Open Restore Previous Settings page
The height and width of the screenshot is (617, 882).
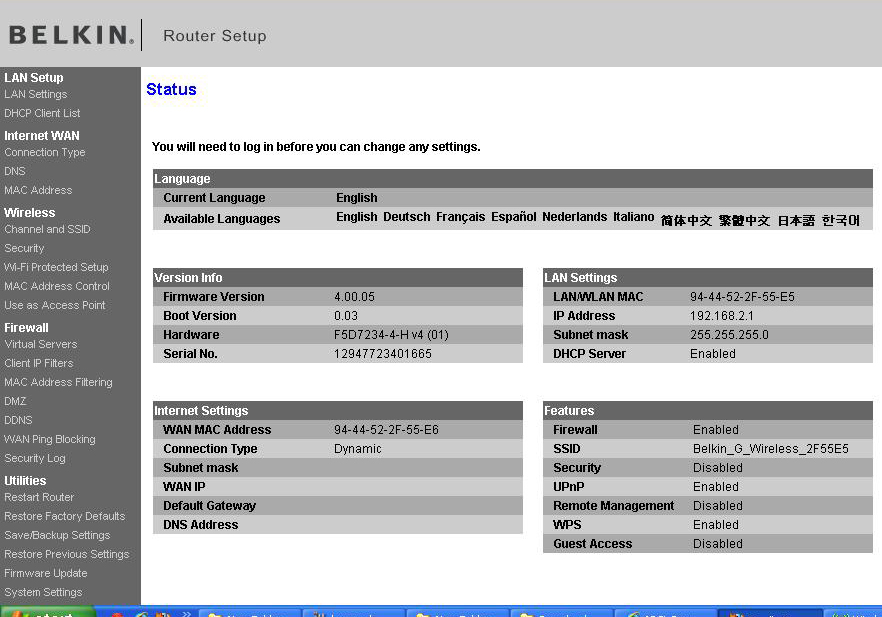tap(66, 555)
